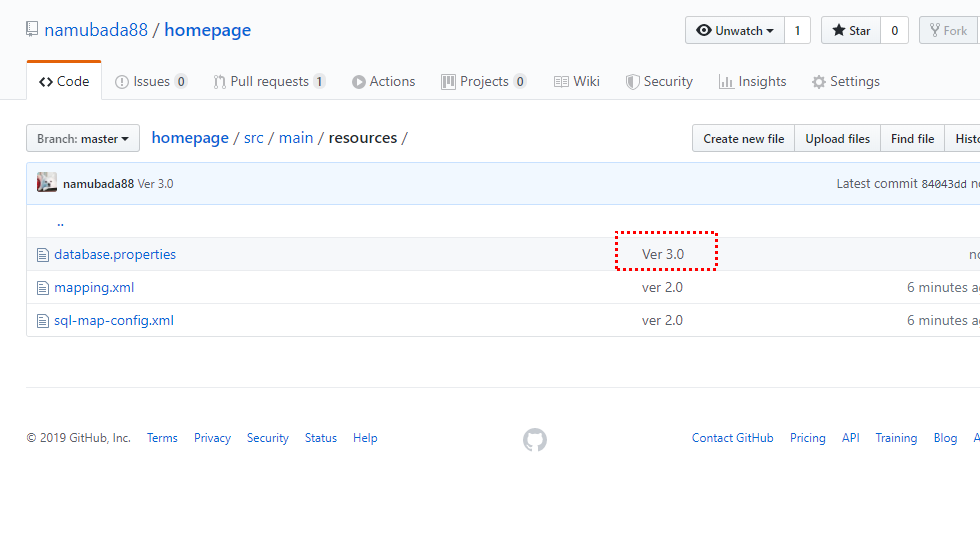The image size is (980, 560).
Task: Open latest commit hash 84043dd
Action: (x=944, y=184)
